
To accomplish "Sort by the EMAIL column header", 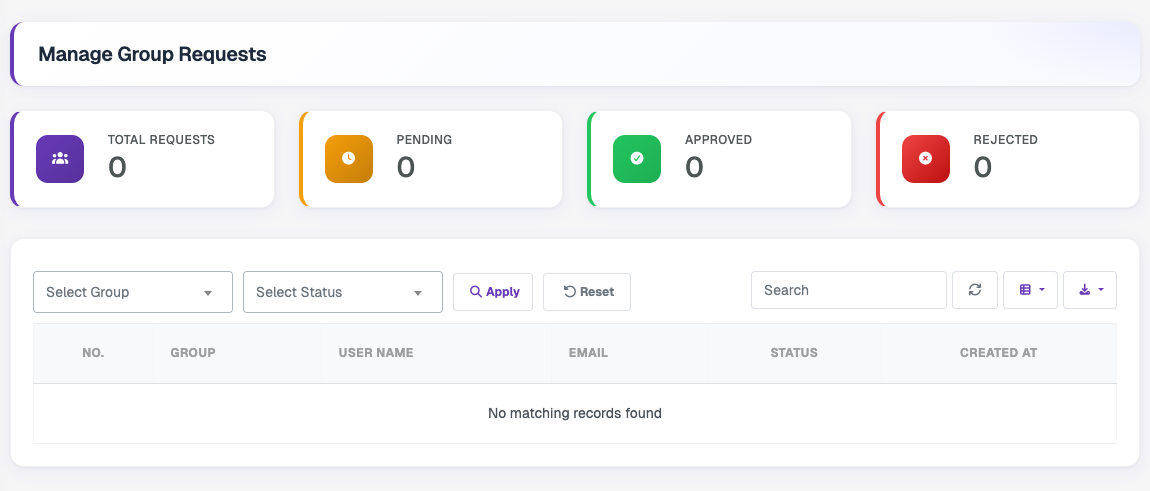I will [629, 353].
